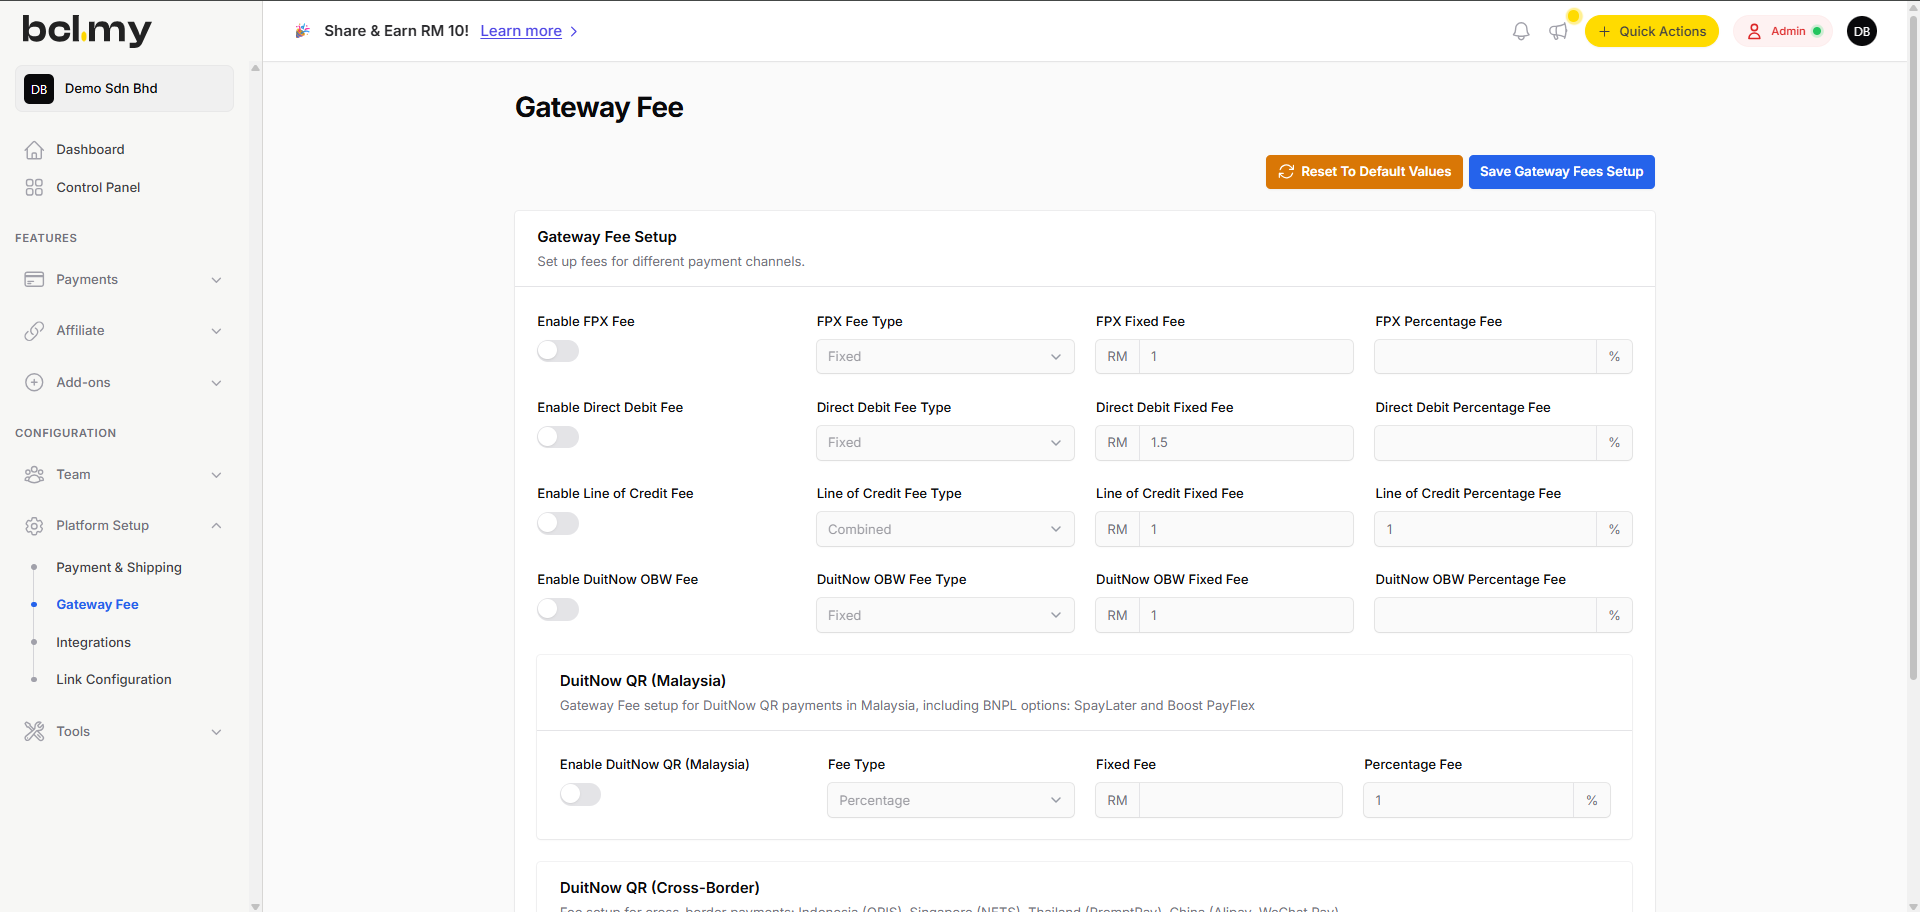This screenshot has width=1920, height=912.
Task: Click the refresh icon on Reset To Default Values
Action: pos(1286,172)
